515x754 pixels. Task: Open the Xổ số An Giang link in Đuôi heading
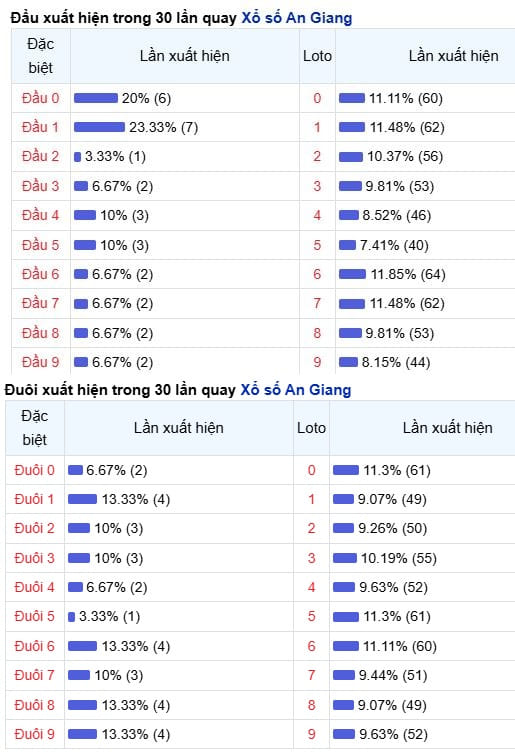(x=296, y=390)
